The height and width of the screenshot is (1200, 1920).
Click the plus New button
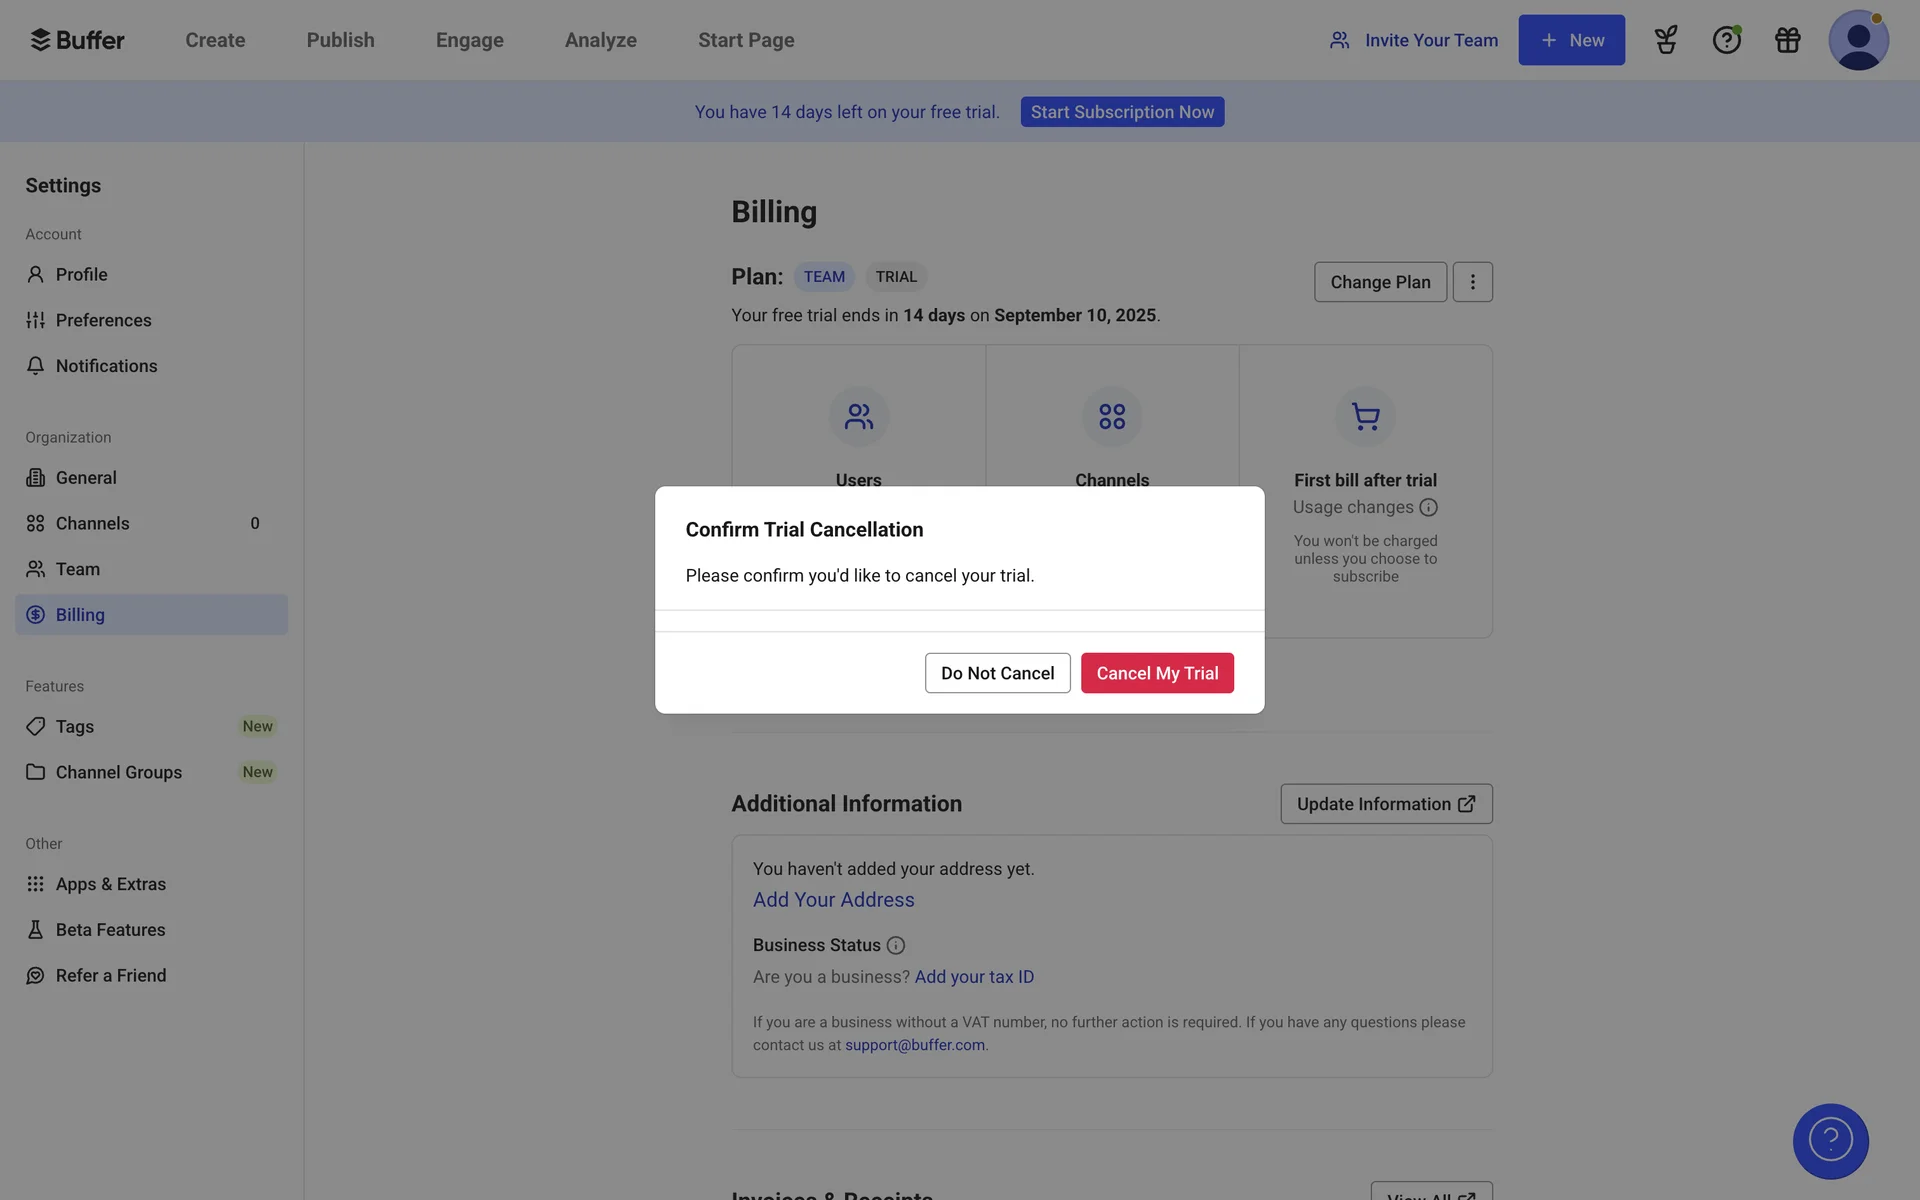(1571, 40)
